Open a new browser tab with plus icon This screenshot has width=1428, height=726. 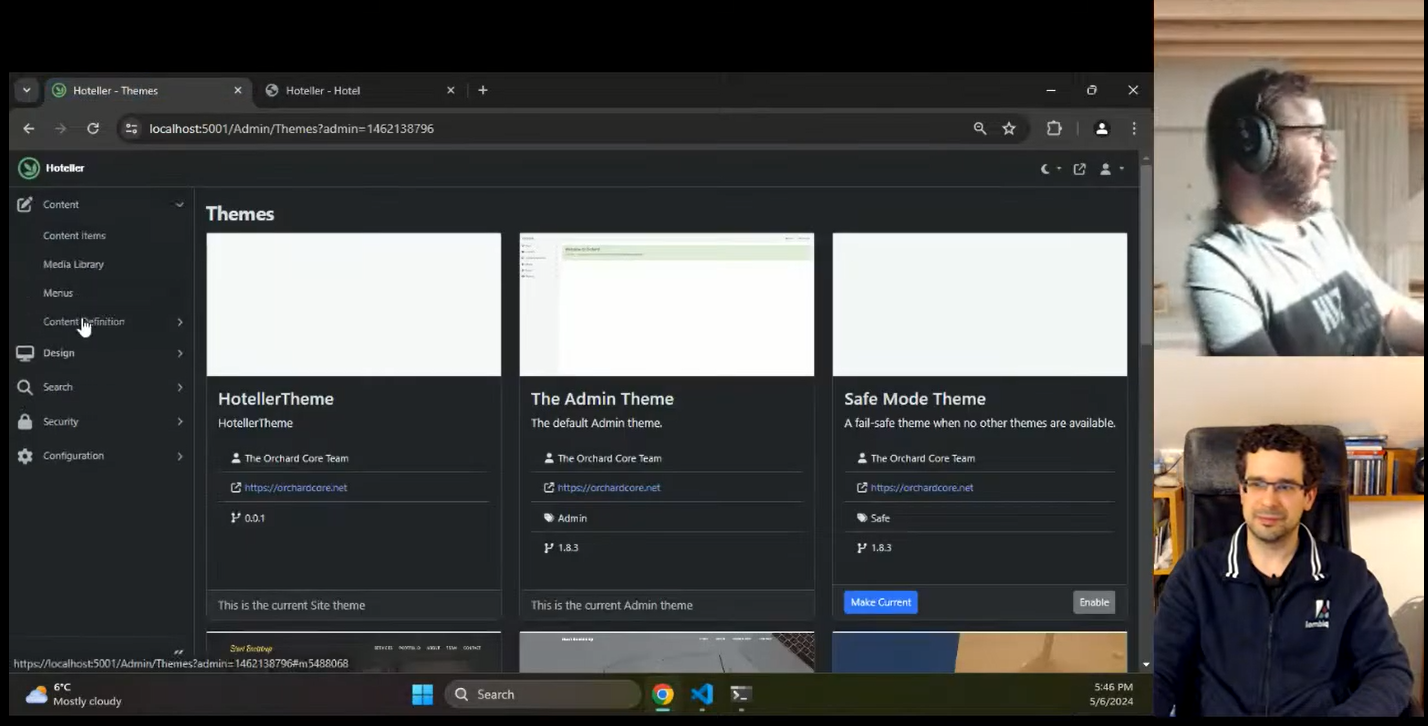coord(483,90)
